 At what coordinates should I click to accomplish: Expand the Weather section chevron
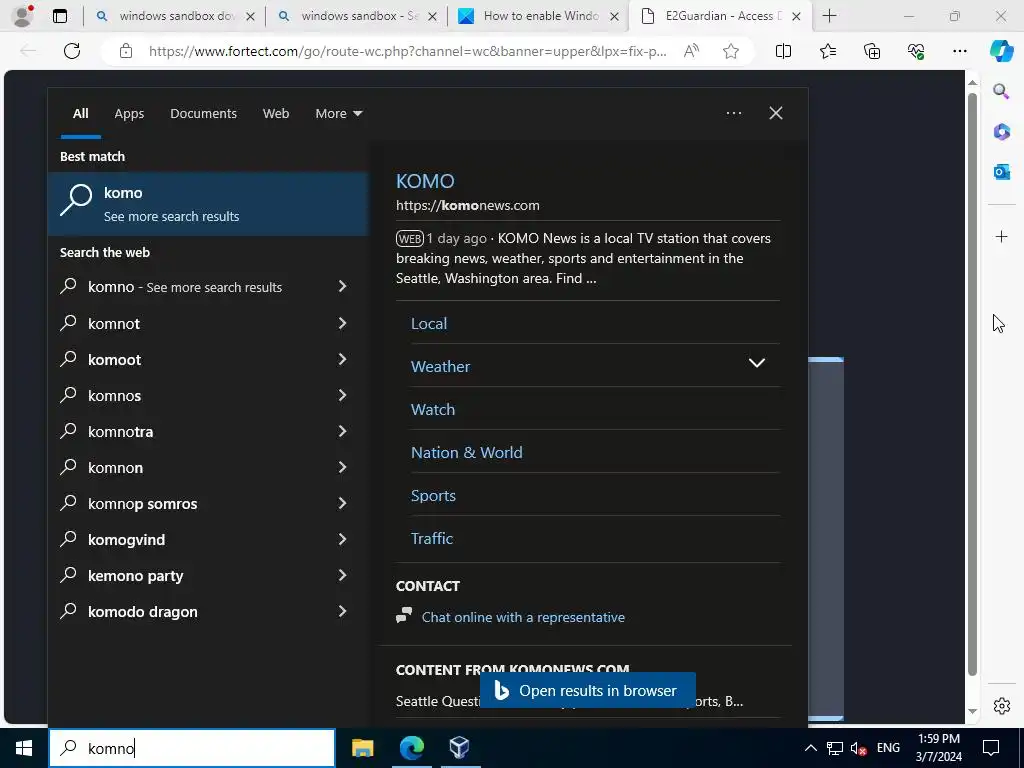(756, 363)
